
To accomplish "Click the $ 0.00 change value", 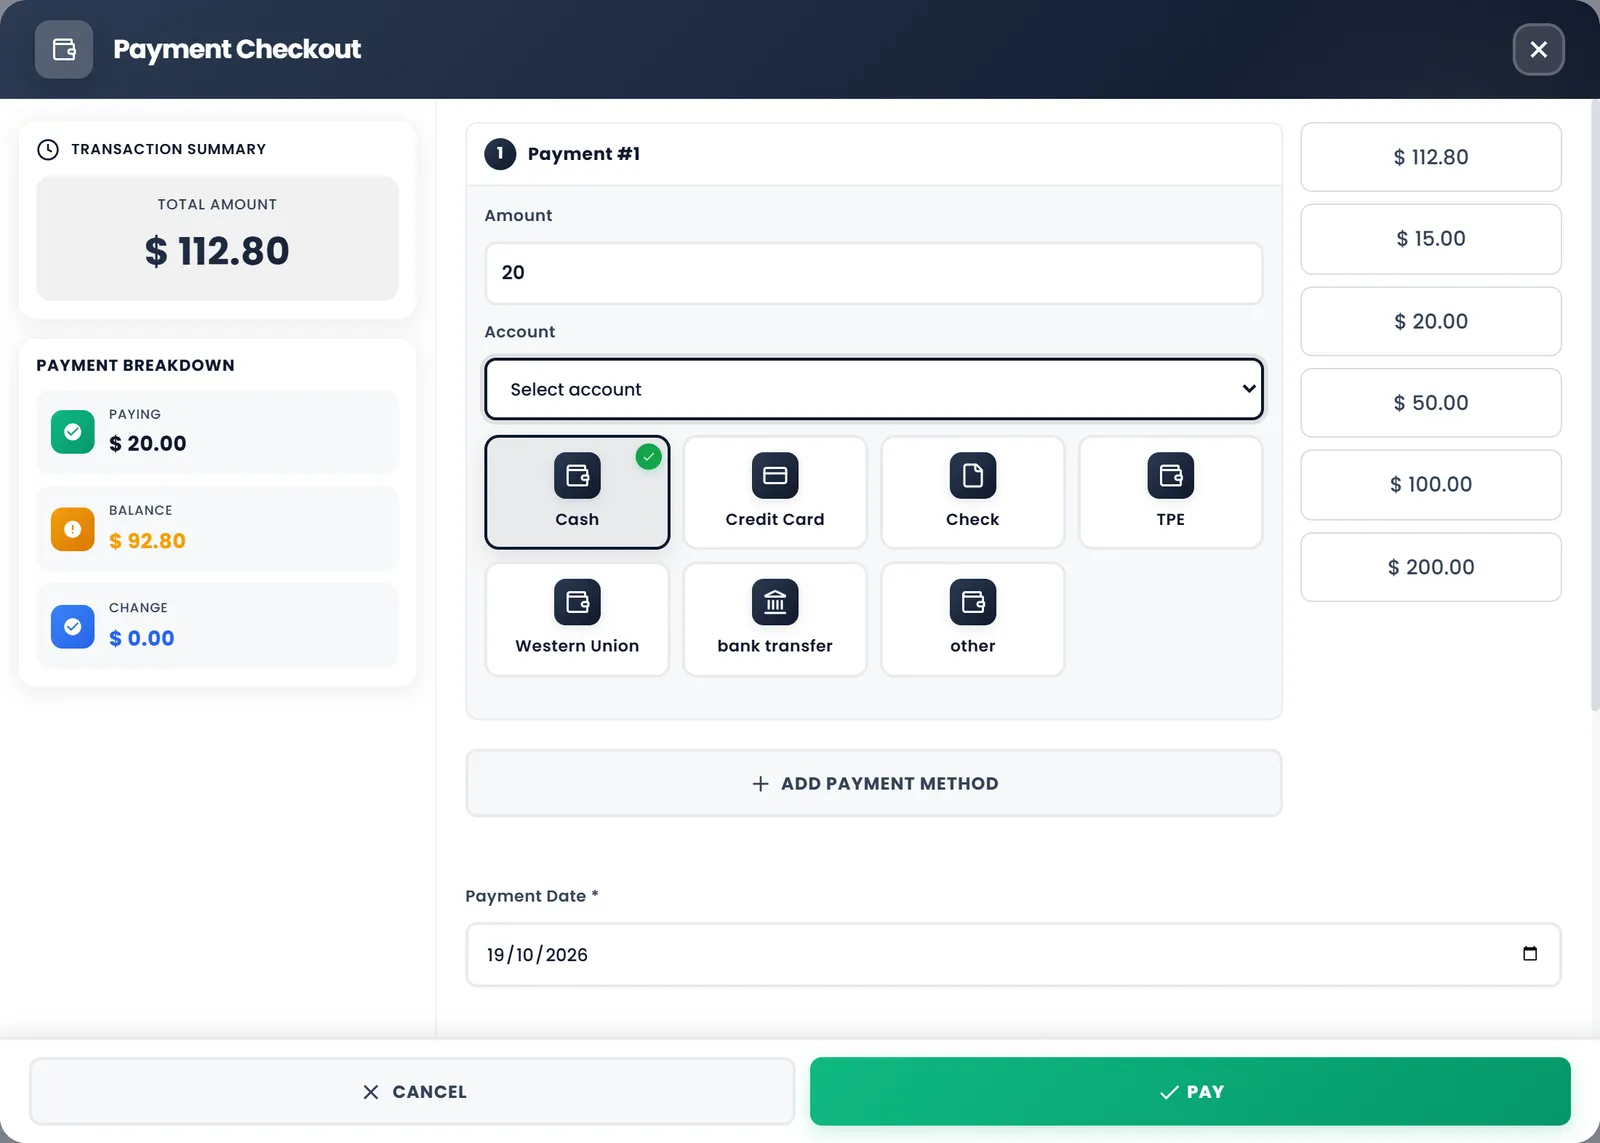I will coord(141,638).
